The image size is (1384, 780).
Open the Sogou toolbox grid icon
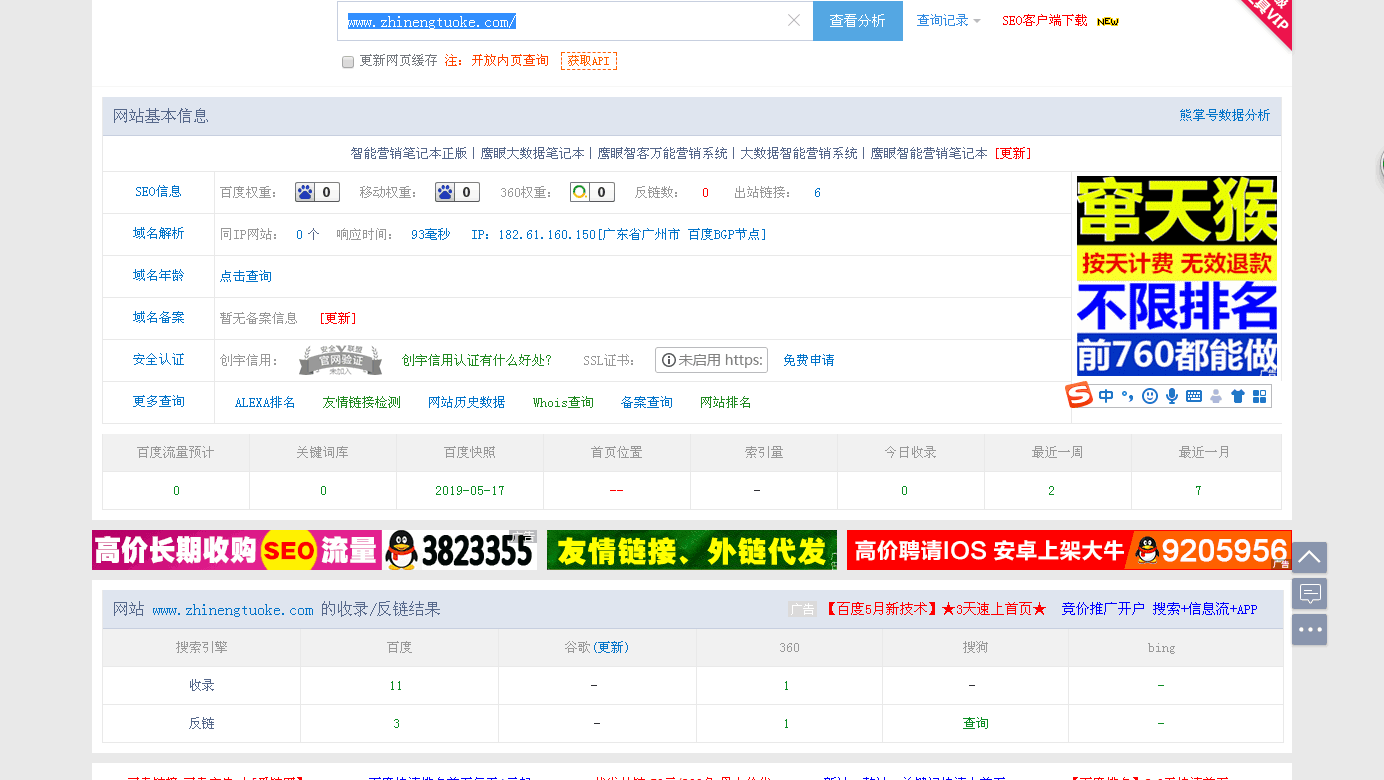(x=1260, y=396)
